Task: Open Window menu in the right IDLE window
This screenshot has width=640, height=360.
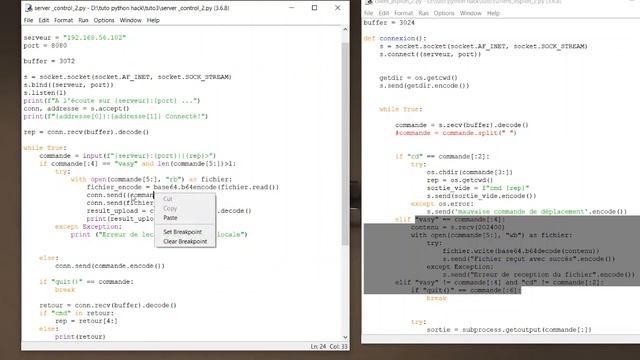Action: point(470,13)
